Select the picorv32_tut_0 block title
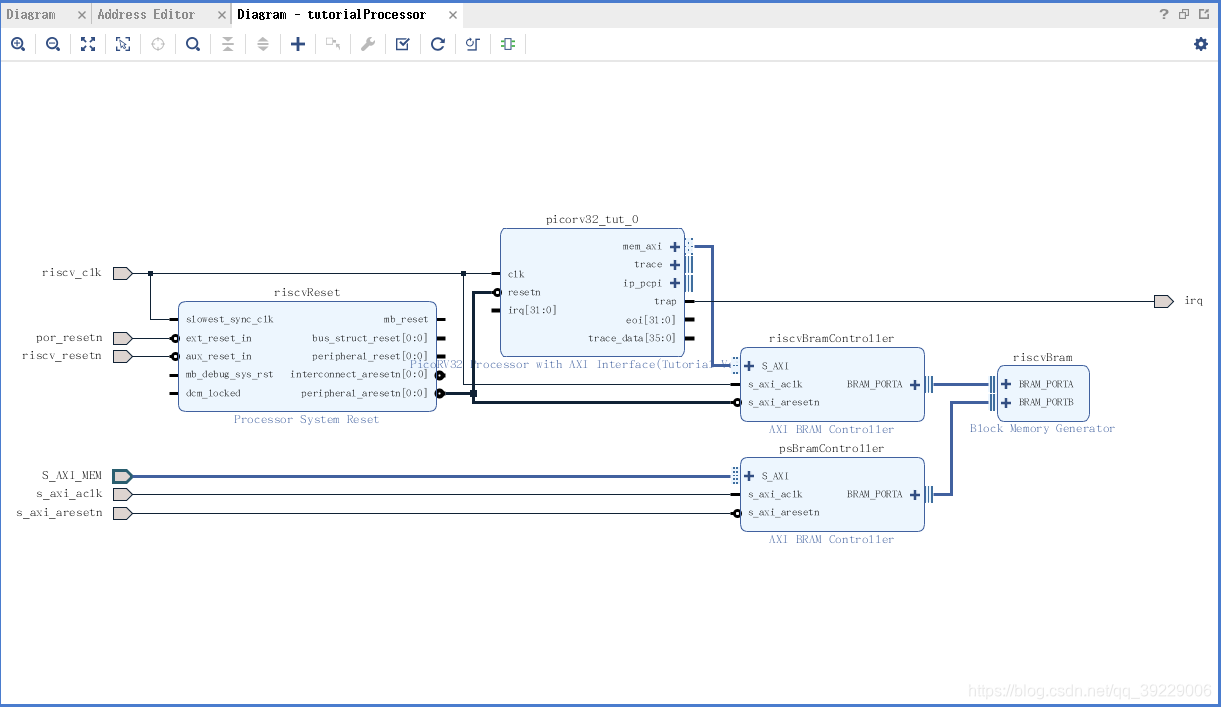This screenshot has height=709, width=1221. click(x=592, y=219)
